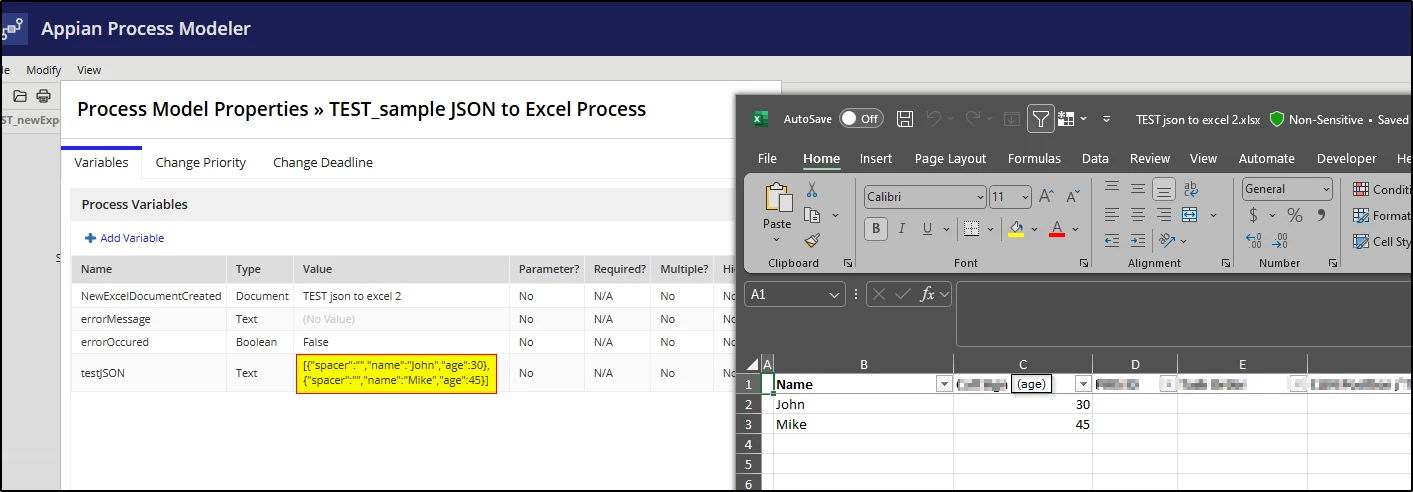Image resolution: width=1413 pixels, height=492 pixels.
Task: Click the Non-Sensitive label in Excel title bar
Action: [x=1325, y=119]
